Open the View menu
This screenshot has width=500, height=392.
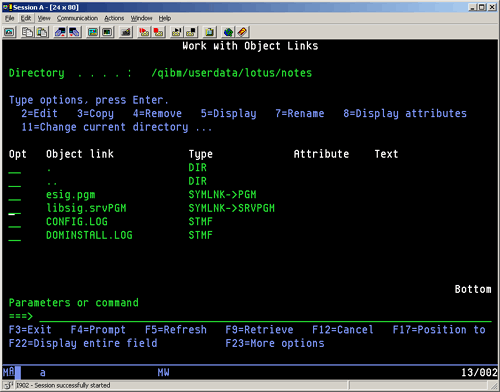pos(44,18)
